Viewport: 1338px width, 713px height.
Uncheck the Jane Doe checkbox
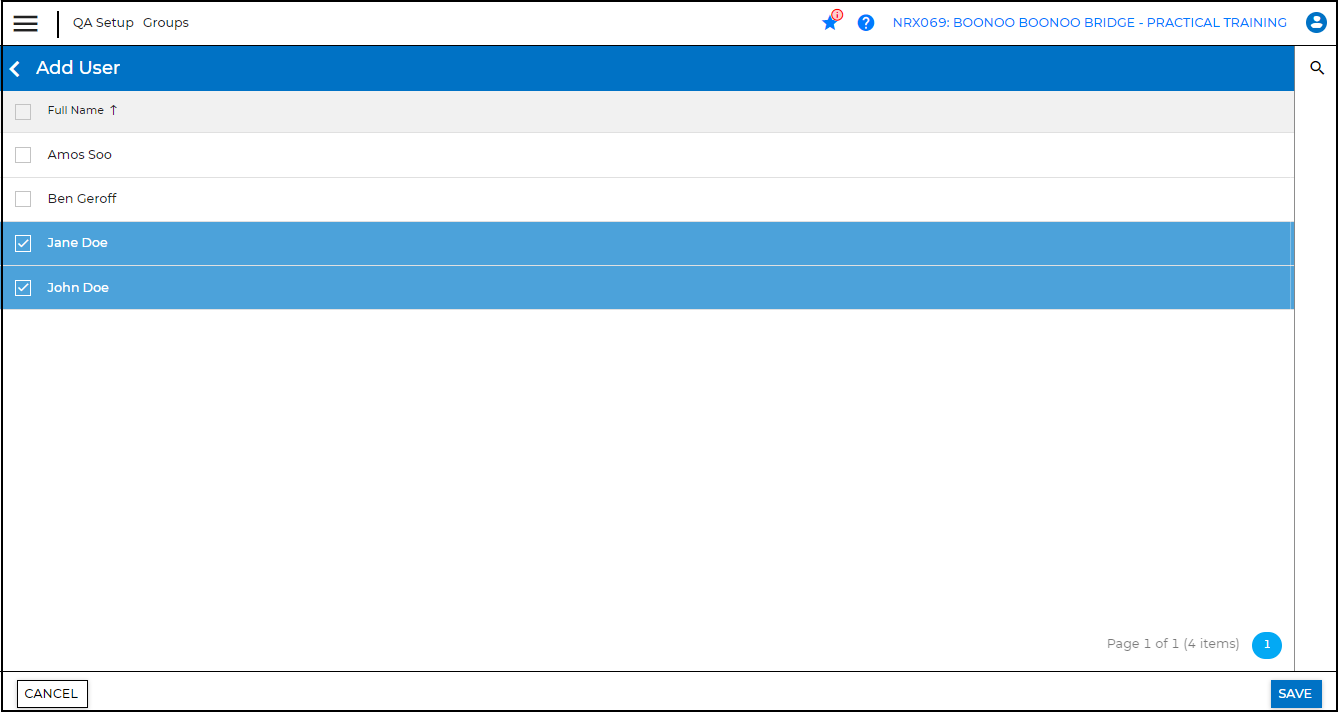point(23,243)
